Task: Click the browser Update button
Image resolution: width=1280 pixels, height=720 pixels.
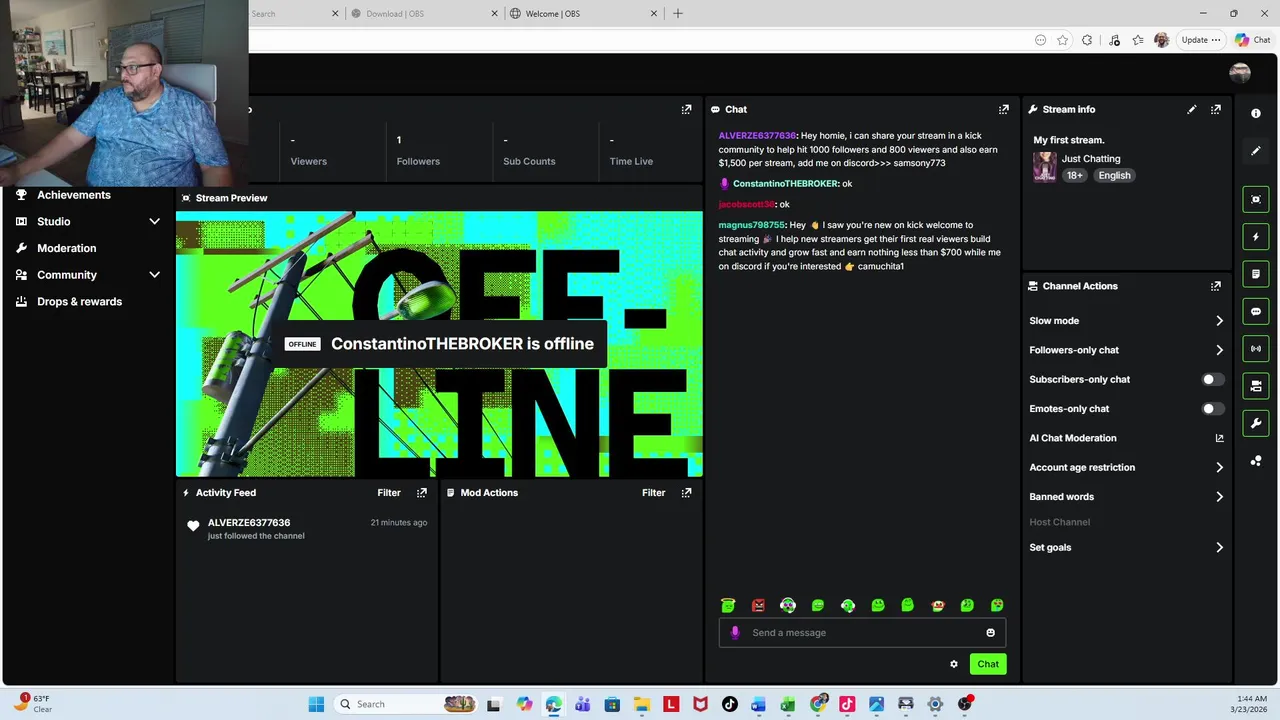Action: [x=1200, y=40]
